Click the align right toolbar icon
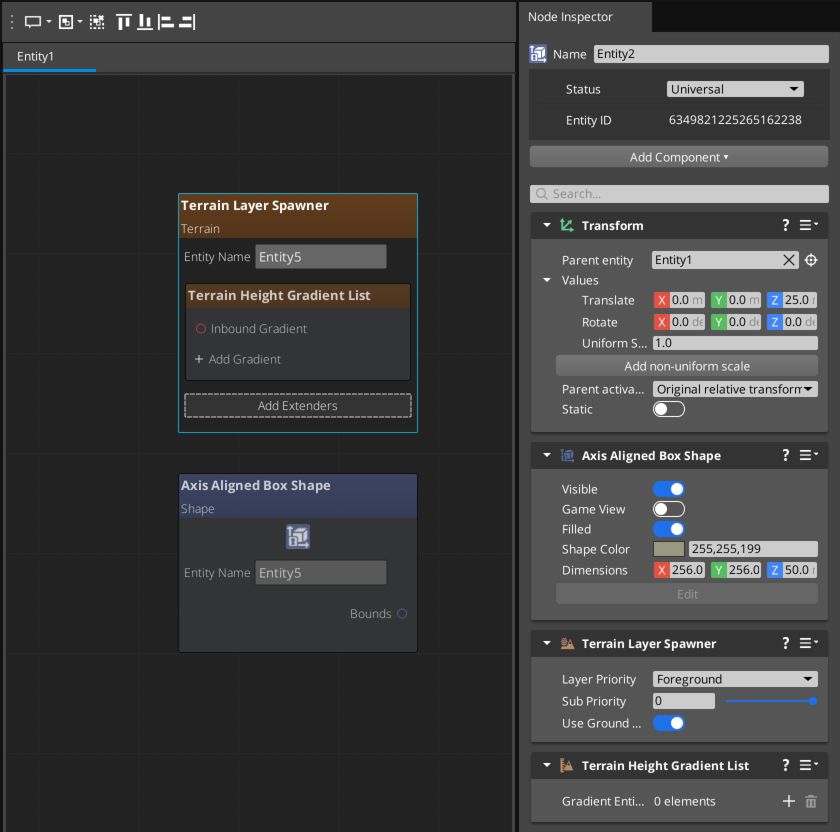This screenshot has width=840, height=832. (187, 21)
